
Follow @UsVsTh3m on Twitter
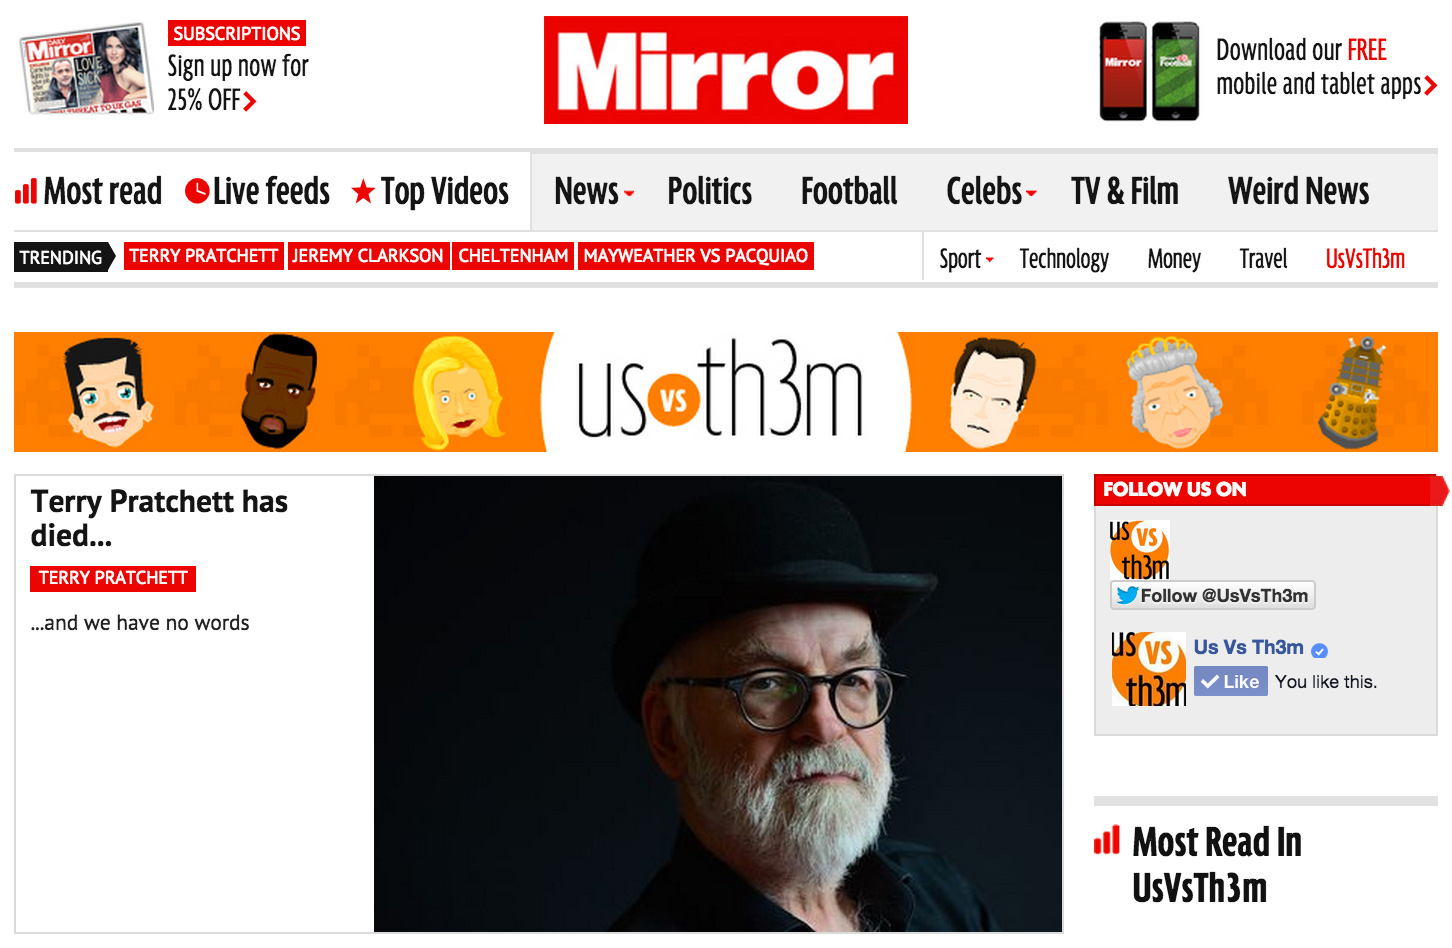point(1212,595)
